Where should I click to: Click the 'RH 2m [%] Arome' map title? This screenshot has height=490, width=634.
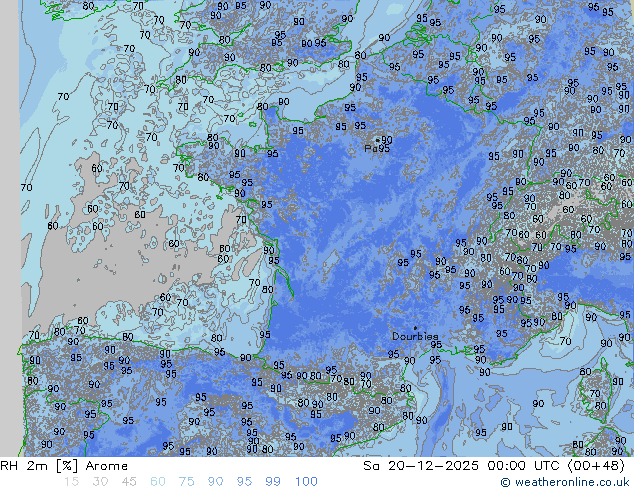tap(64, 466)
